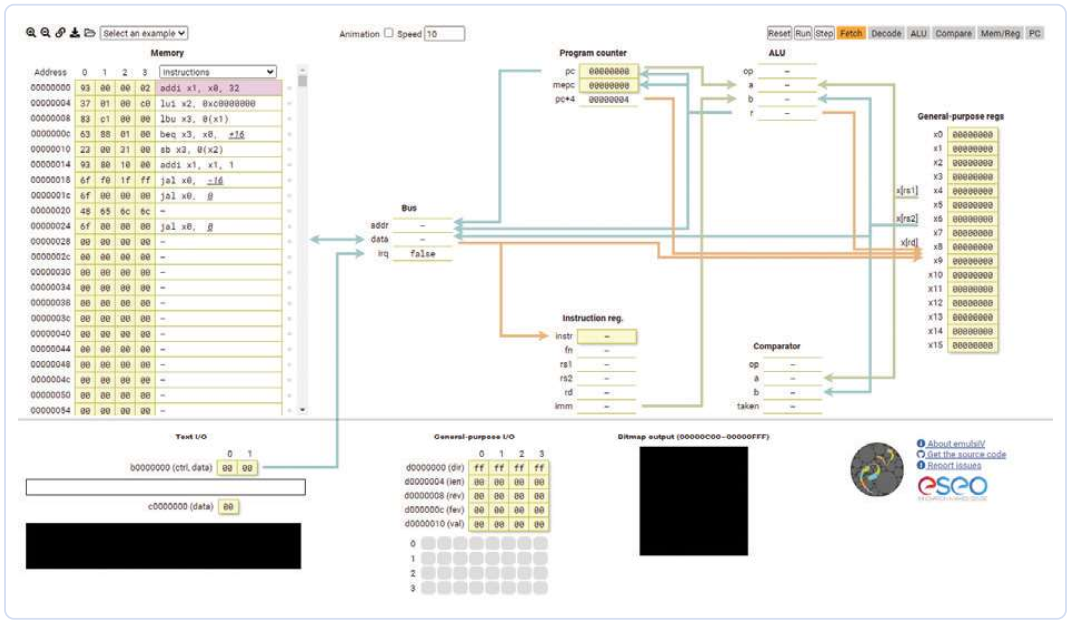Click byte '93' at address 00000000
The image size is (1073, 623).
(x=85, y=88)
